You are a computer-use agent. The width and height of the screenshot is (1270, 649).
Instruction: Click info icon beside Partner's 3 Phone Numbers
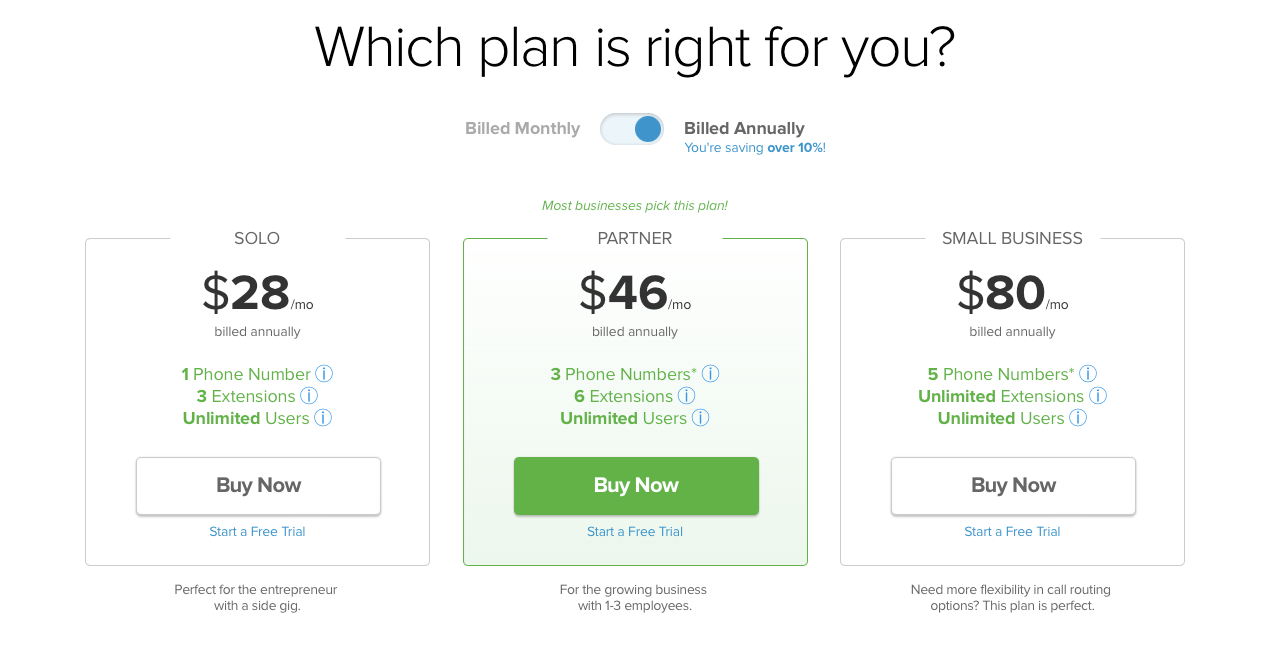pyautogui.click(x=710, y=374)
